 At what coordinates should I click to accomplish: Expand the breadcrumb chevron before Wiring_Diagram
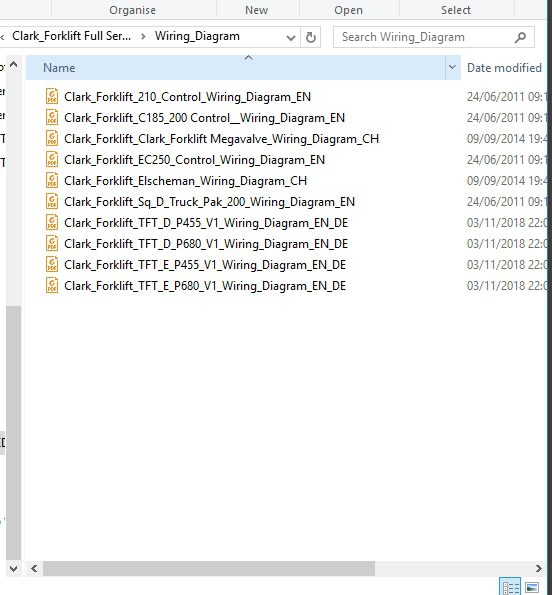(143, 37)
